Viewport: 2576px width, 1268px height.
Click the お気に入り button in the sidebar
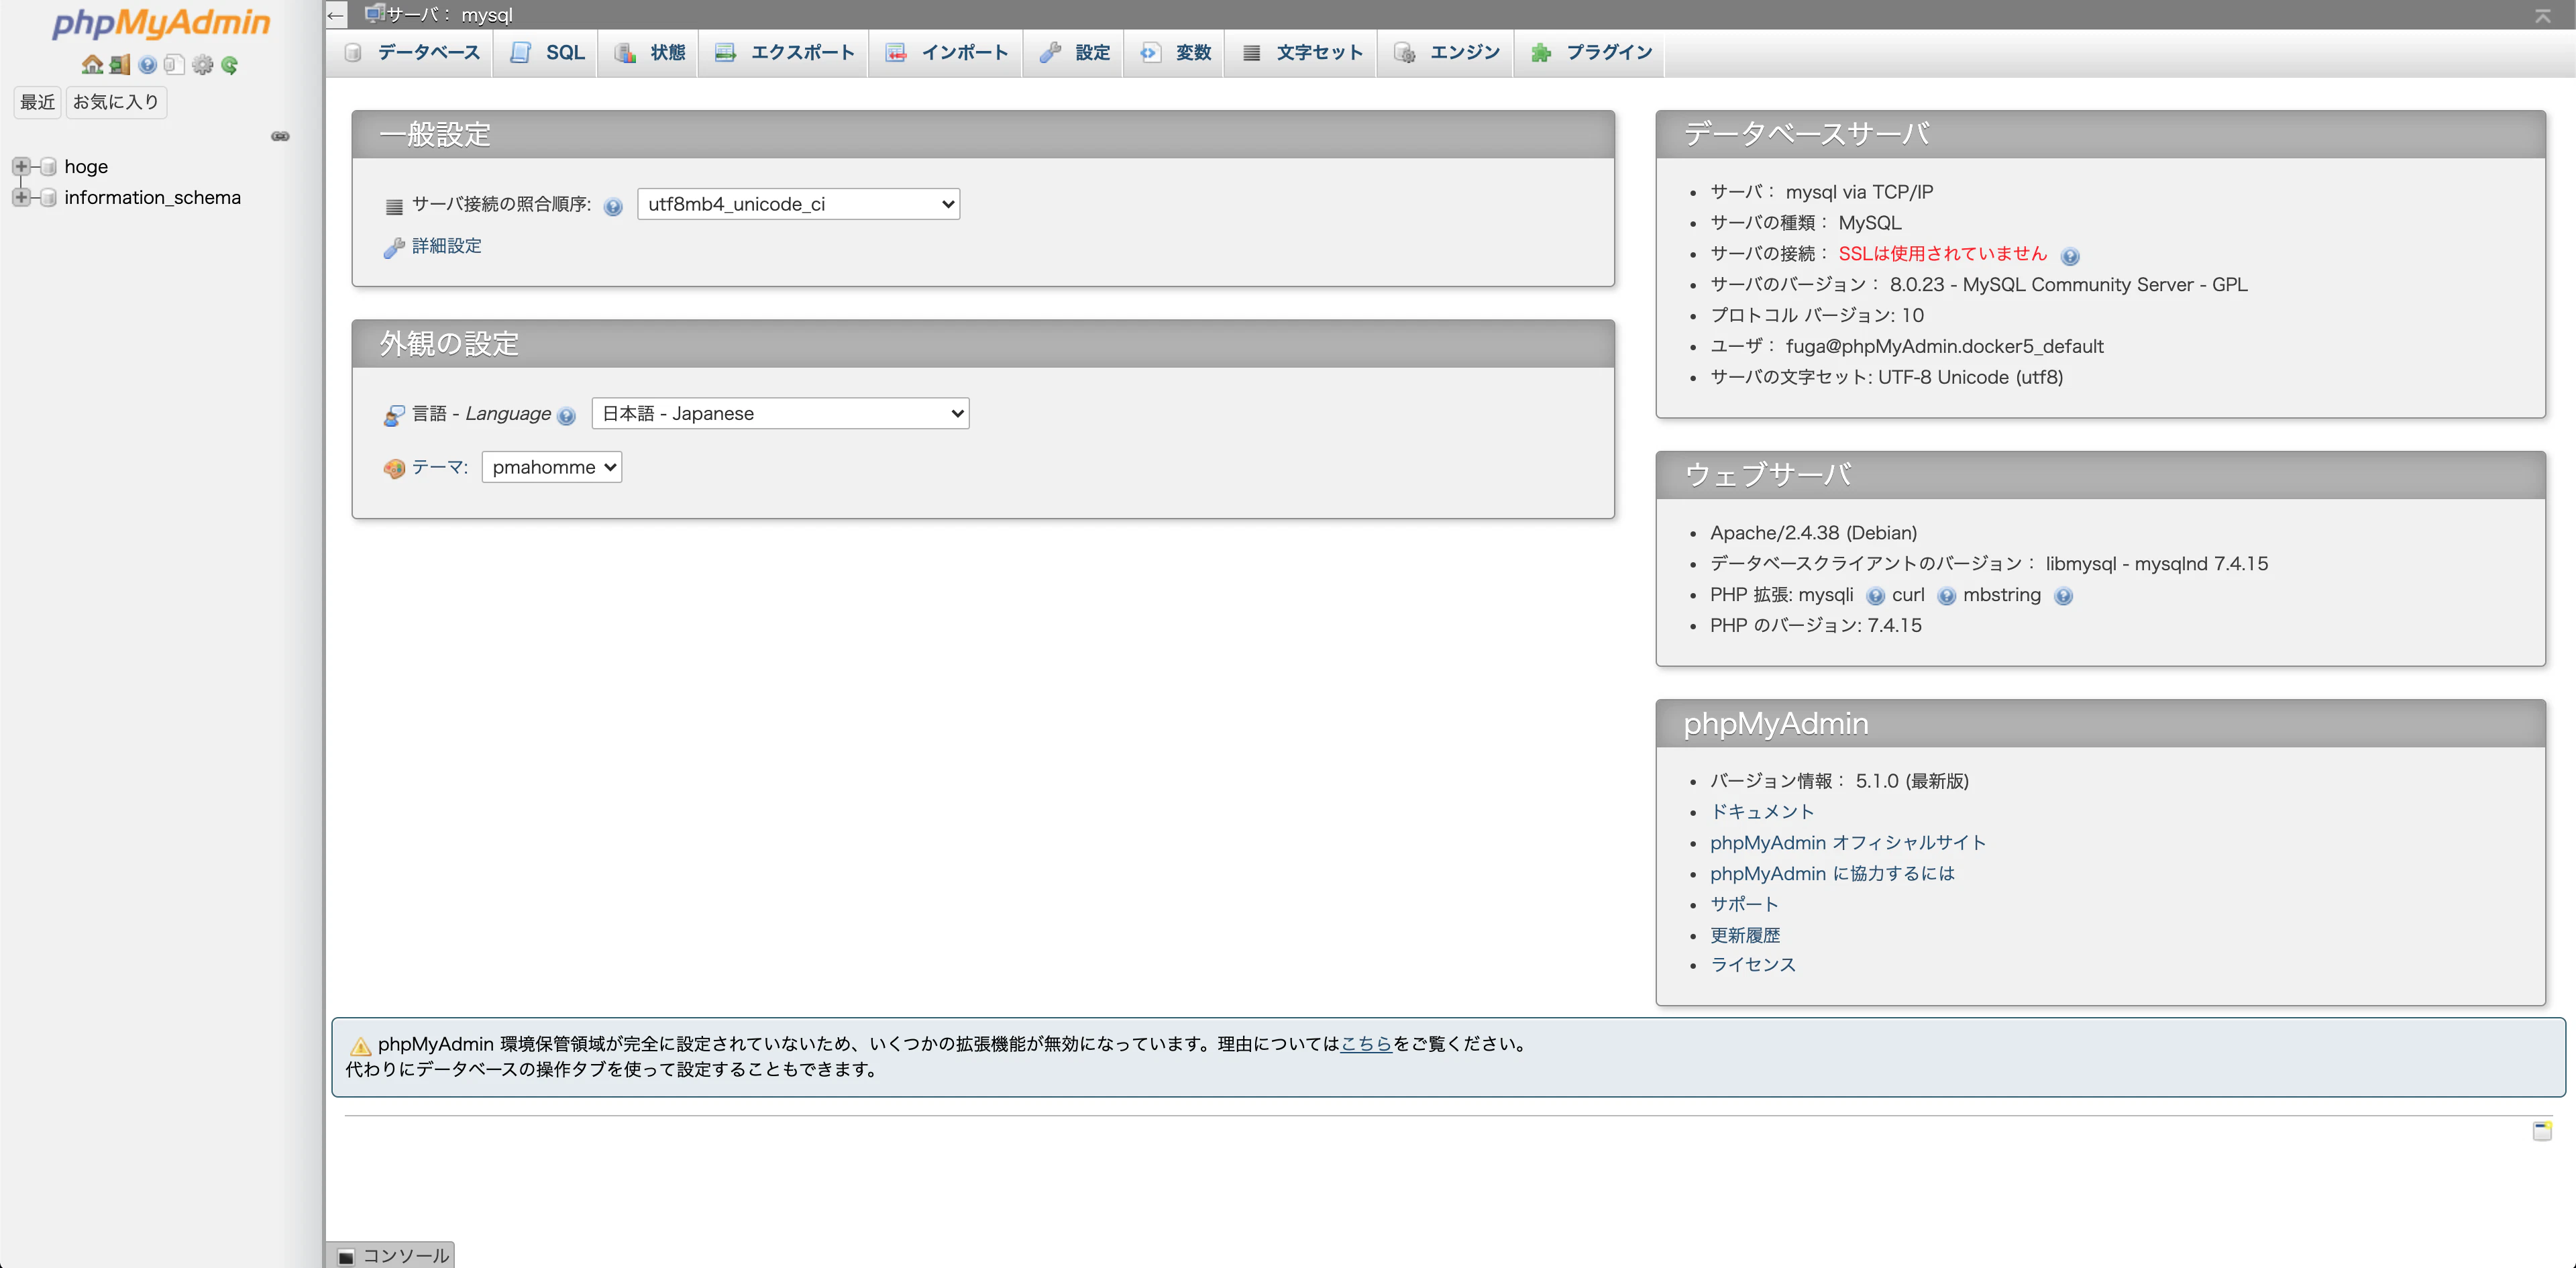pyautogui.click(x=115, y=101)
